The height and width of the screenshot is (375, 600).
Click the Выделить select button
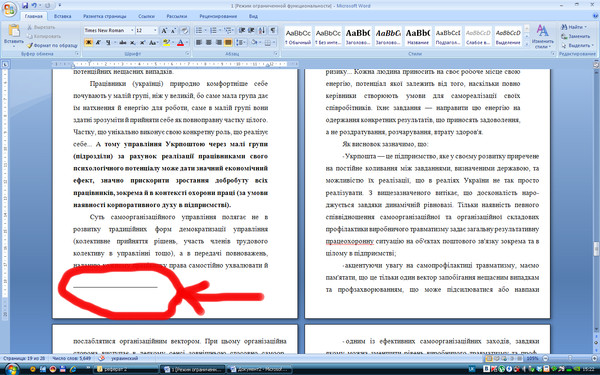click(576, 46)
